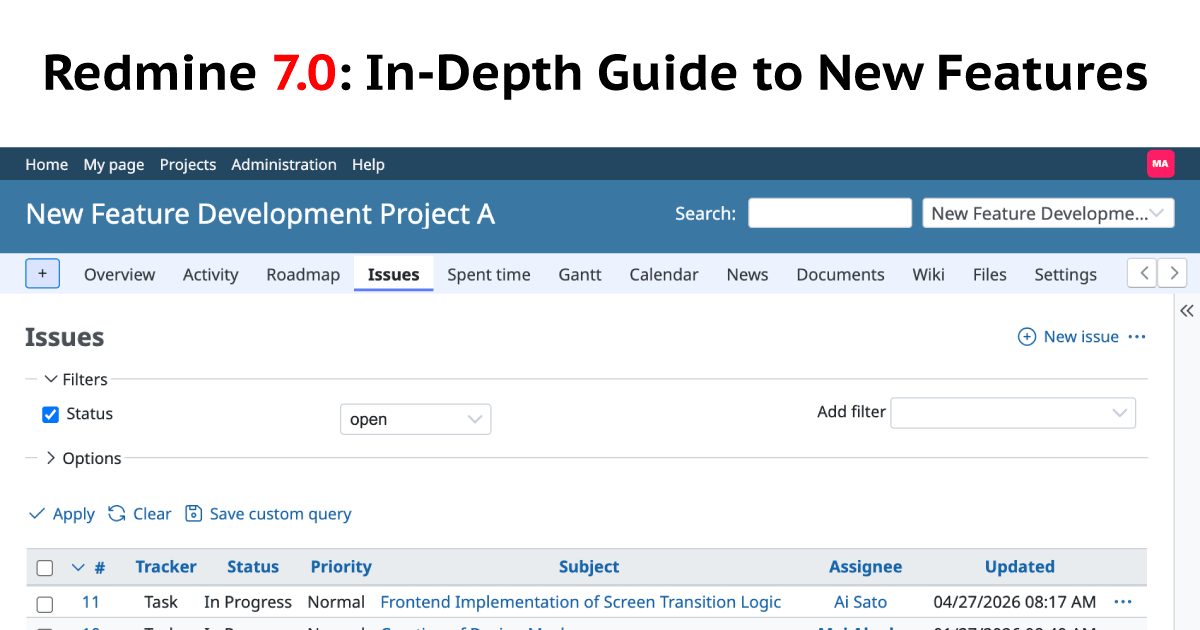
Task: Click the Search label link
Action: pyautogui.click(x=705, y=213)
